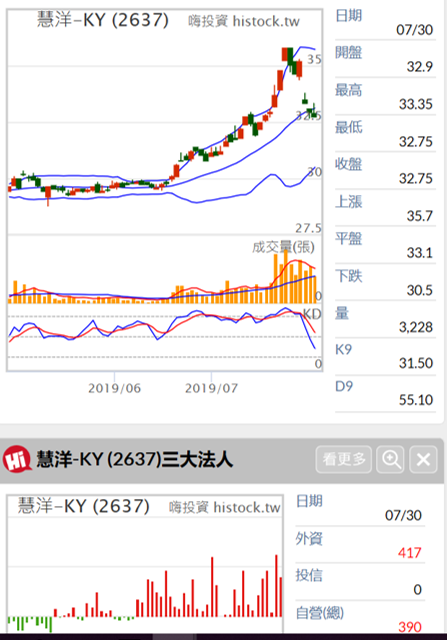Screen dimensions: 447x640
Task: Click the 自營(總) value 390
Action: (410, 627)
